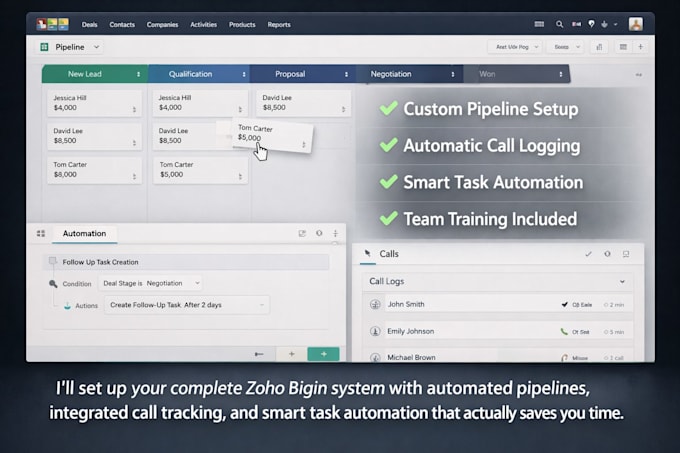Select the New Lead stage header

pyautogui.click(x=95, y=74)
